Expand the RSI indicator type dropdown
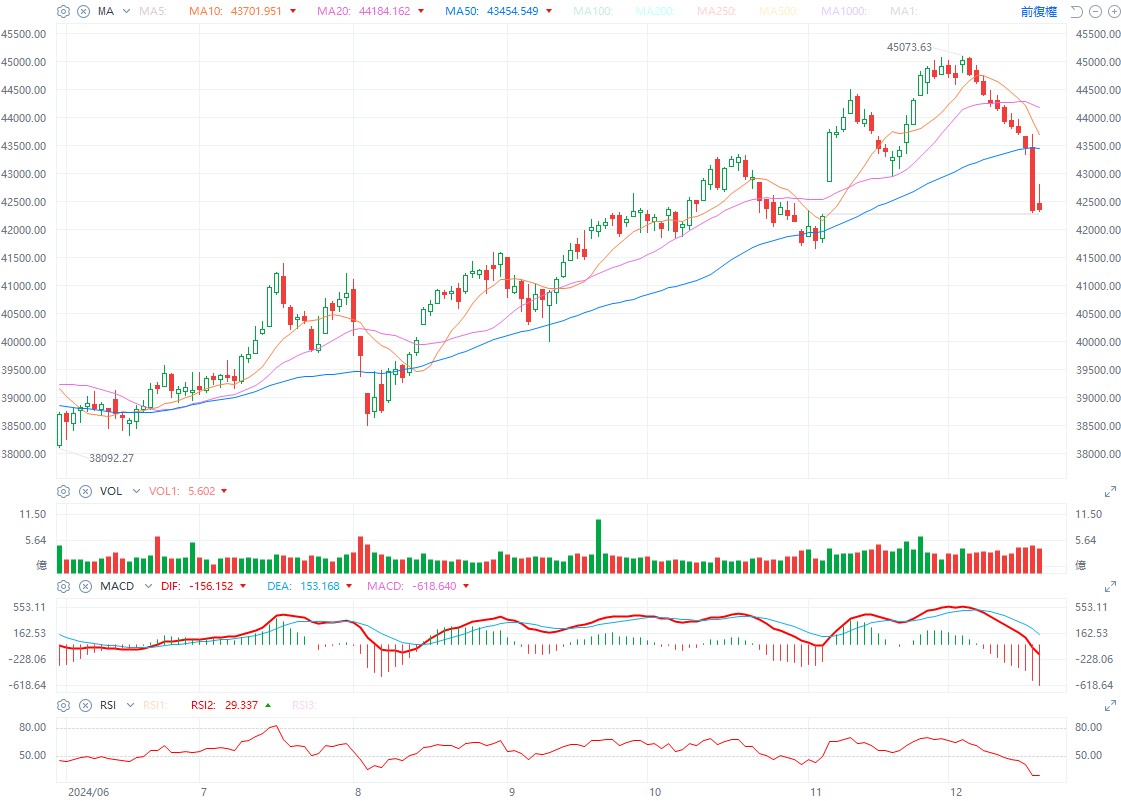Image resolution: width=1121 pixels, height=801 pixels. pyautogui.click(x=130, y=705)
